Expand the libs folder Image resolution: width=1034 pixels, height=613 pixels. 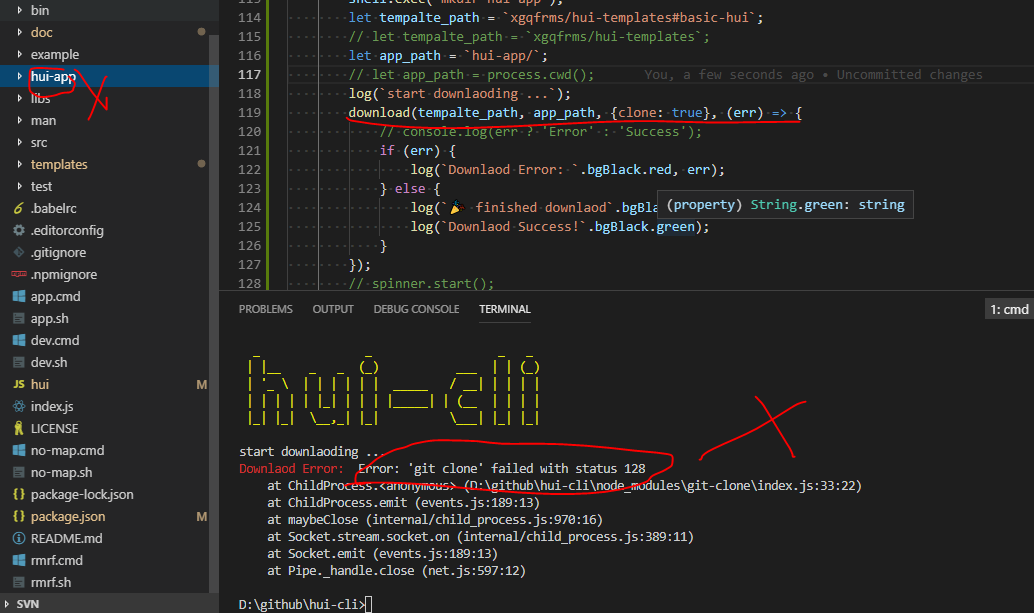pyautogui.click(x=19, y=98)
